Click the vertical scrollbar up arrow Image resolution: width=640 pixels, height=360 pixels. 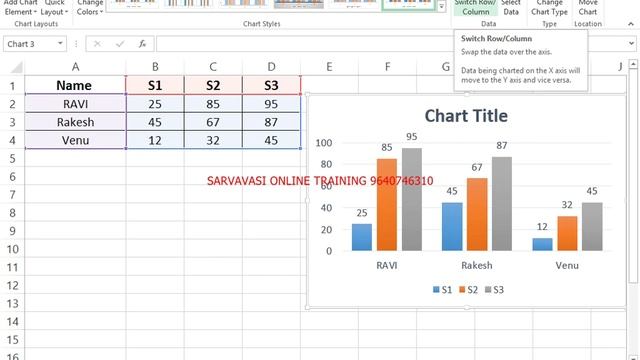coord(633,64)
